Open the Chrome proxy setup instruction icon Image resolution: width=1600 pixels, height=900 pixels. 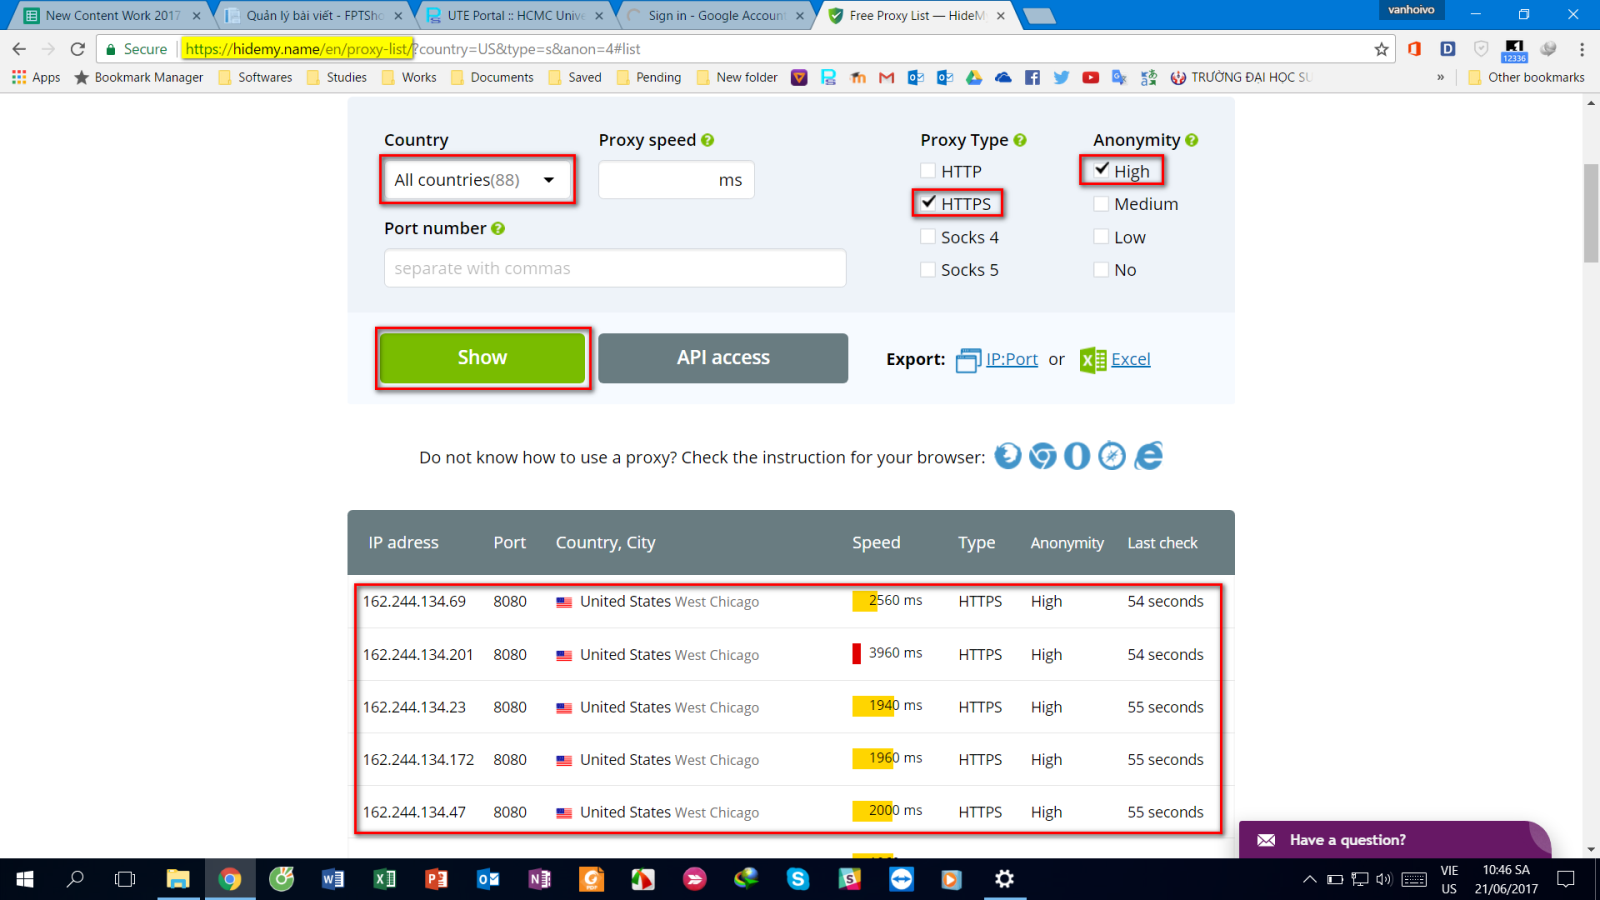pos(1043,456)
